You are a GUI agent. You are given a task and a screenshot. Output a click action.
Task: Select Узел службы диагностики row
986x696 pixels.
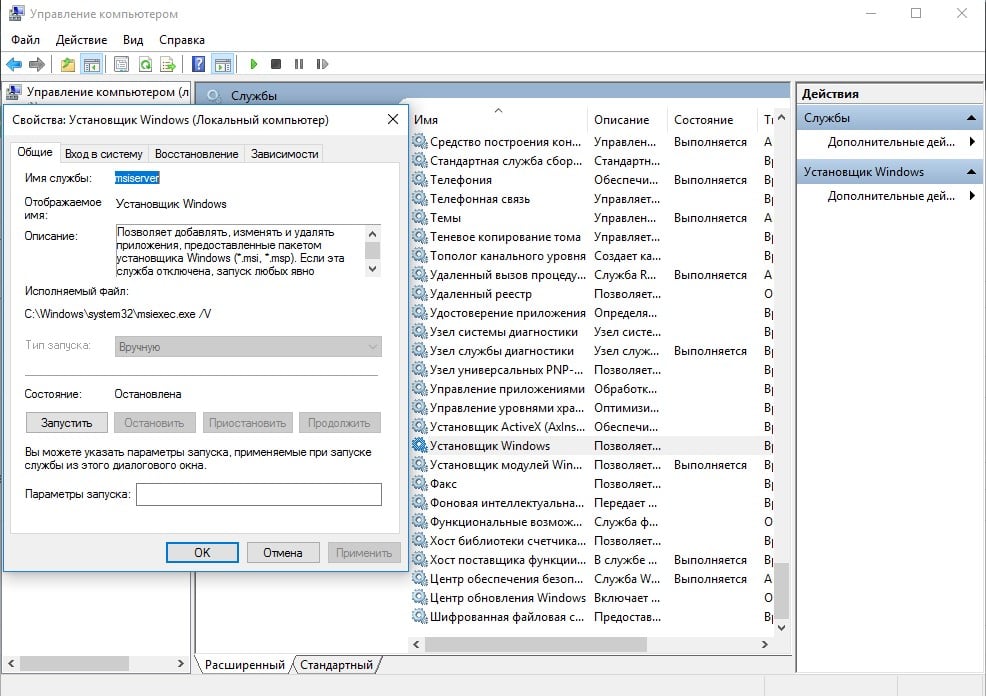click(x=592, y=351)
